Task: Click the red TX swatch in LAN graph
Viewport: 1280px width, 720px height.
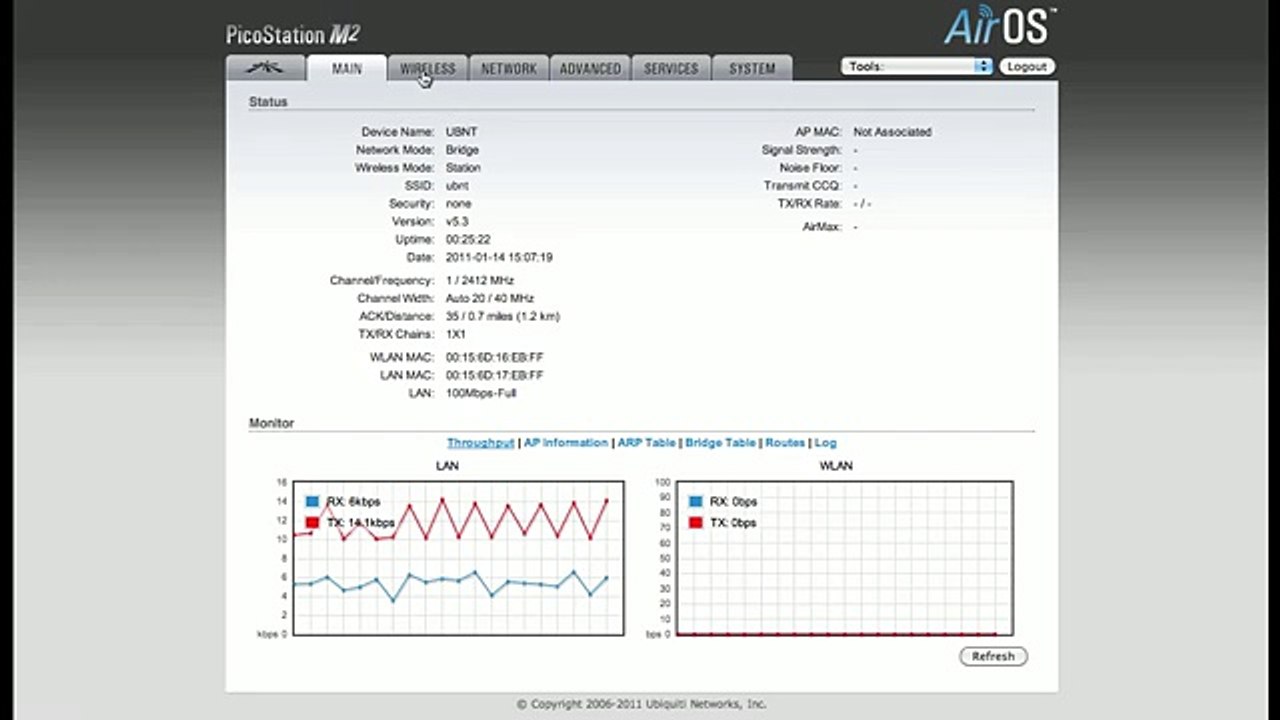Action: pyautogui.click(x=313, y=522)
